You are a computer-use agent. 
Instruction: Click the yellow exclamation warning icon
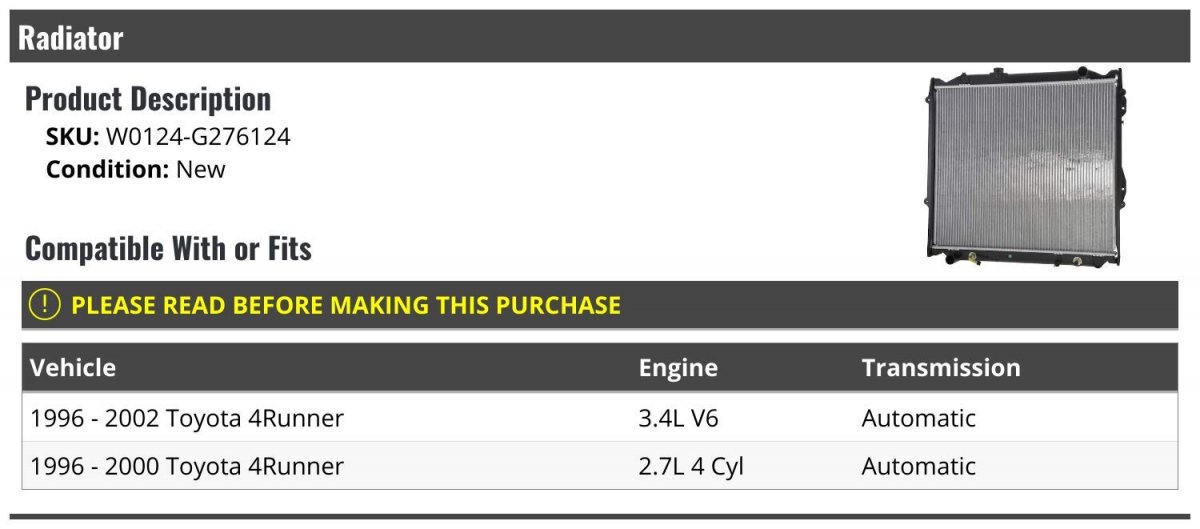tap(45, 305)
